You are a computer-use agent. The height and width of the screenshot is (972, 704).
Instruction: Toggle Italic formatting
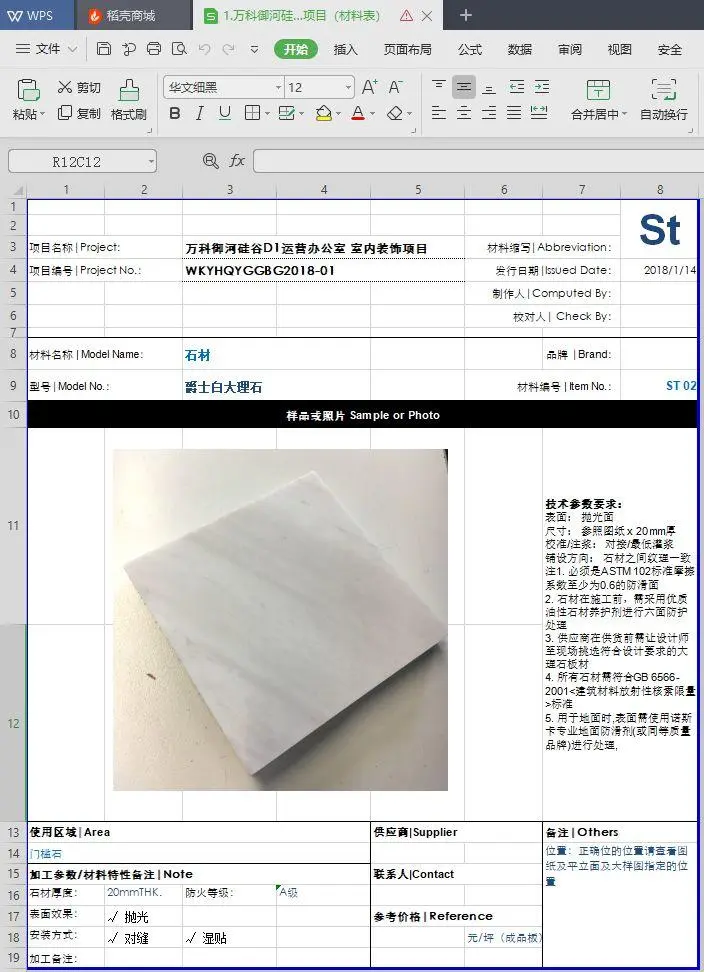tap(200, 114)
